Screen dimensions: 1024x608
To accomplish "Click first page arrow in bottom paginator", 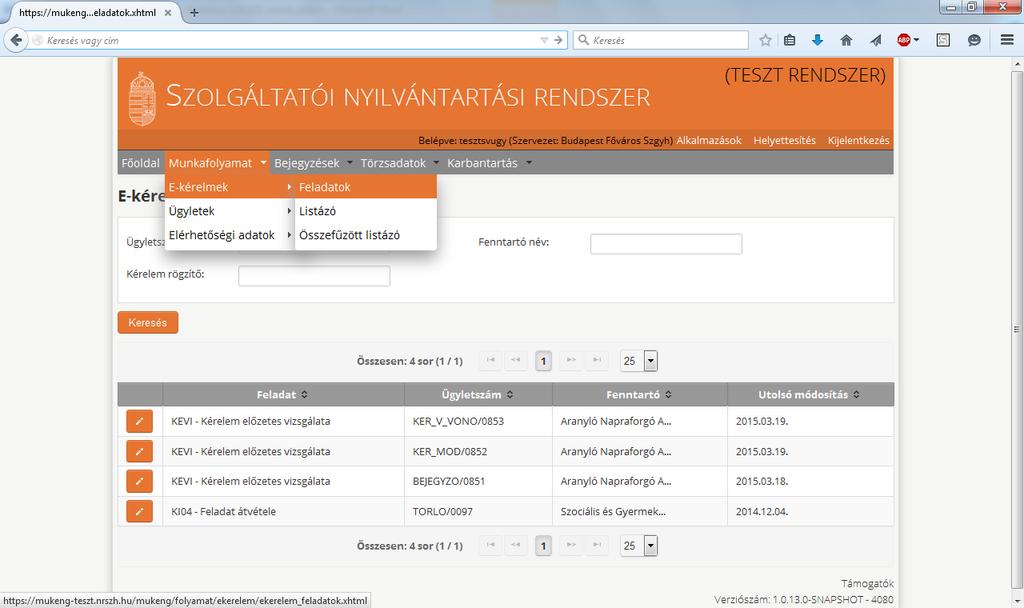I will click(x=490, y=545).
